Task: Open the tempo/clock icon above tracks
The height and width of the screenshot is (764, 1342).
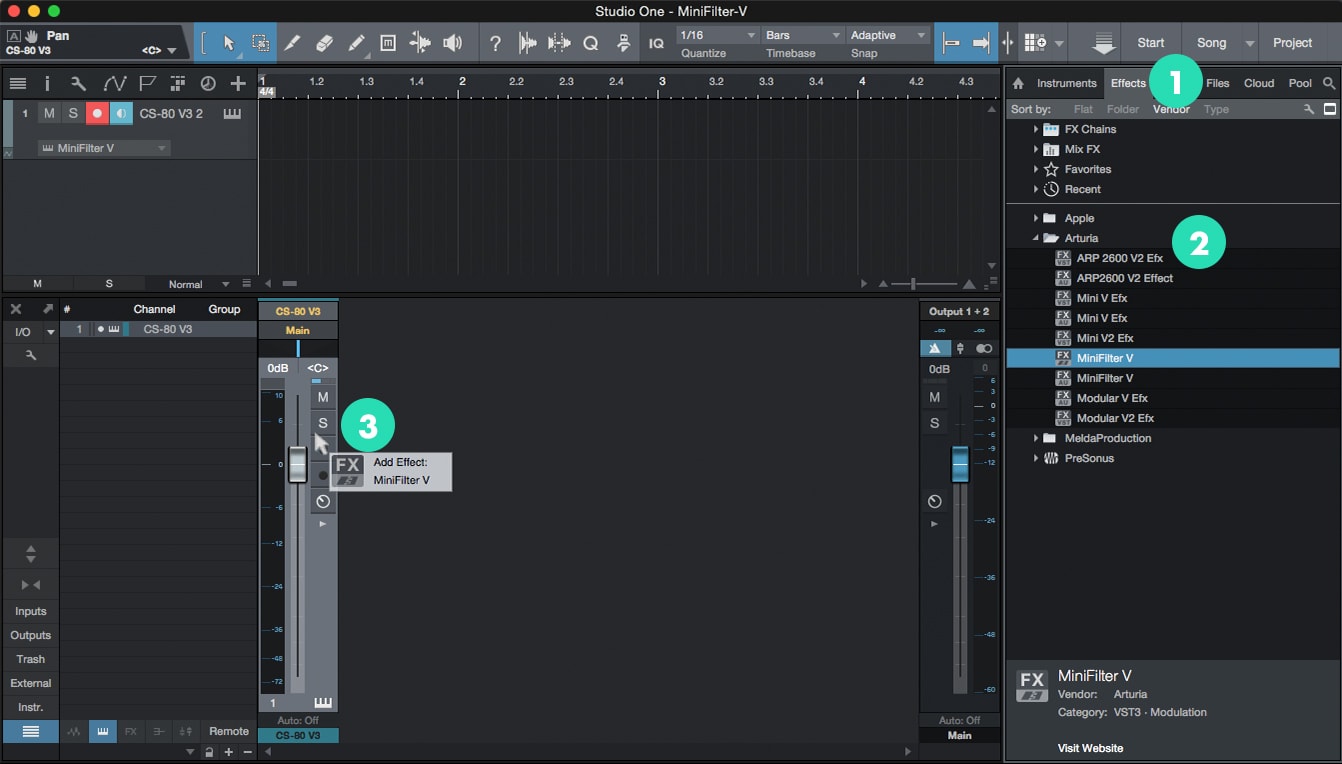Action: coord(208,83)
